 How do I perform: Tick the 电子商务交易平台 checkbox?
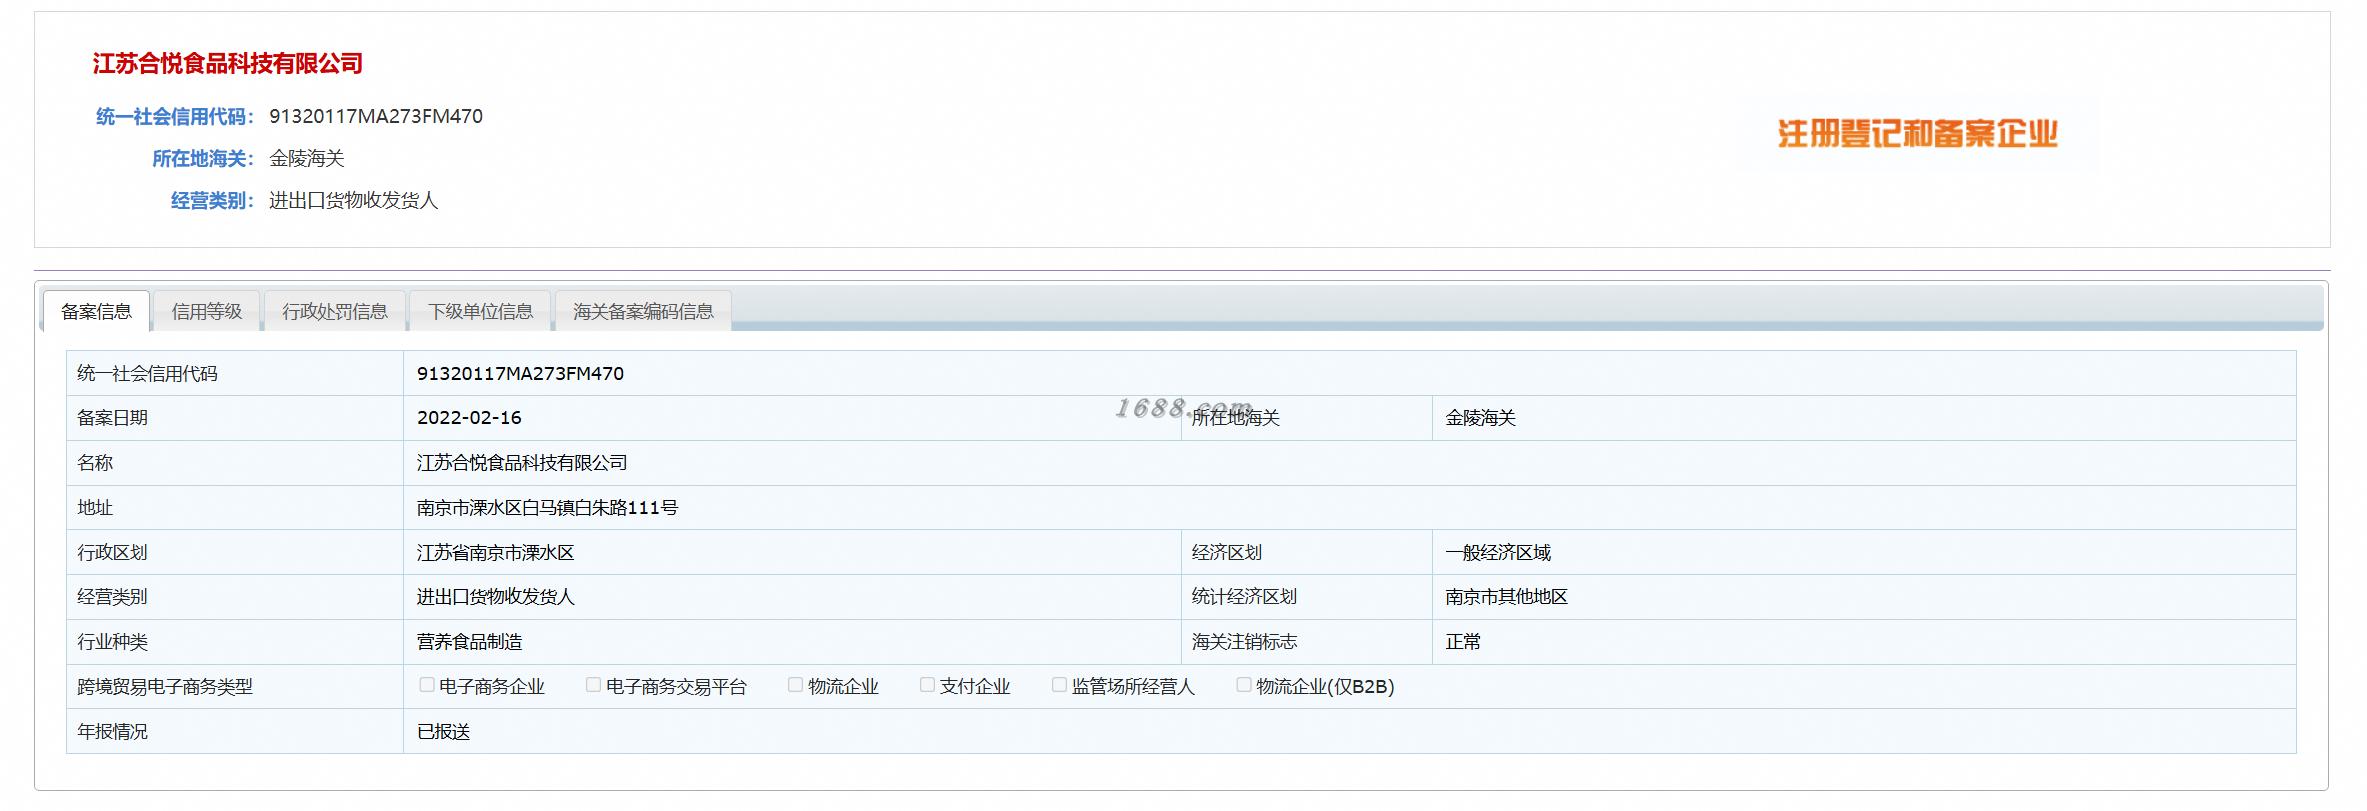point(593,685)
